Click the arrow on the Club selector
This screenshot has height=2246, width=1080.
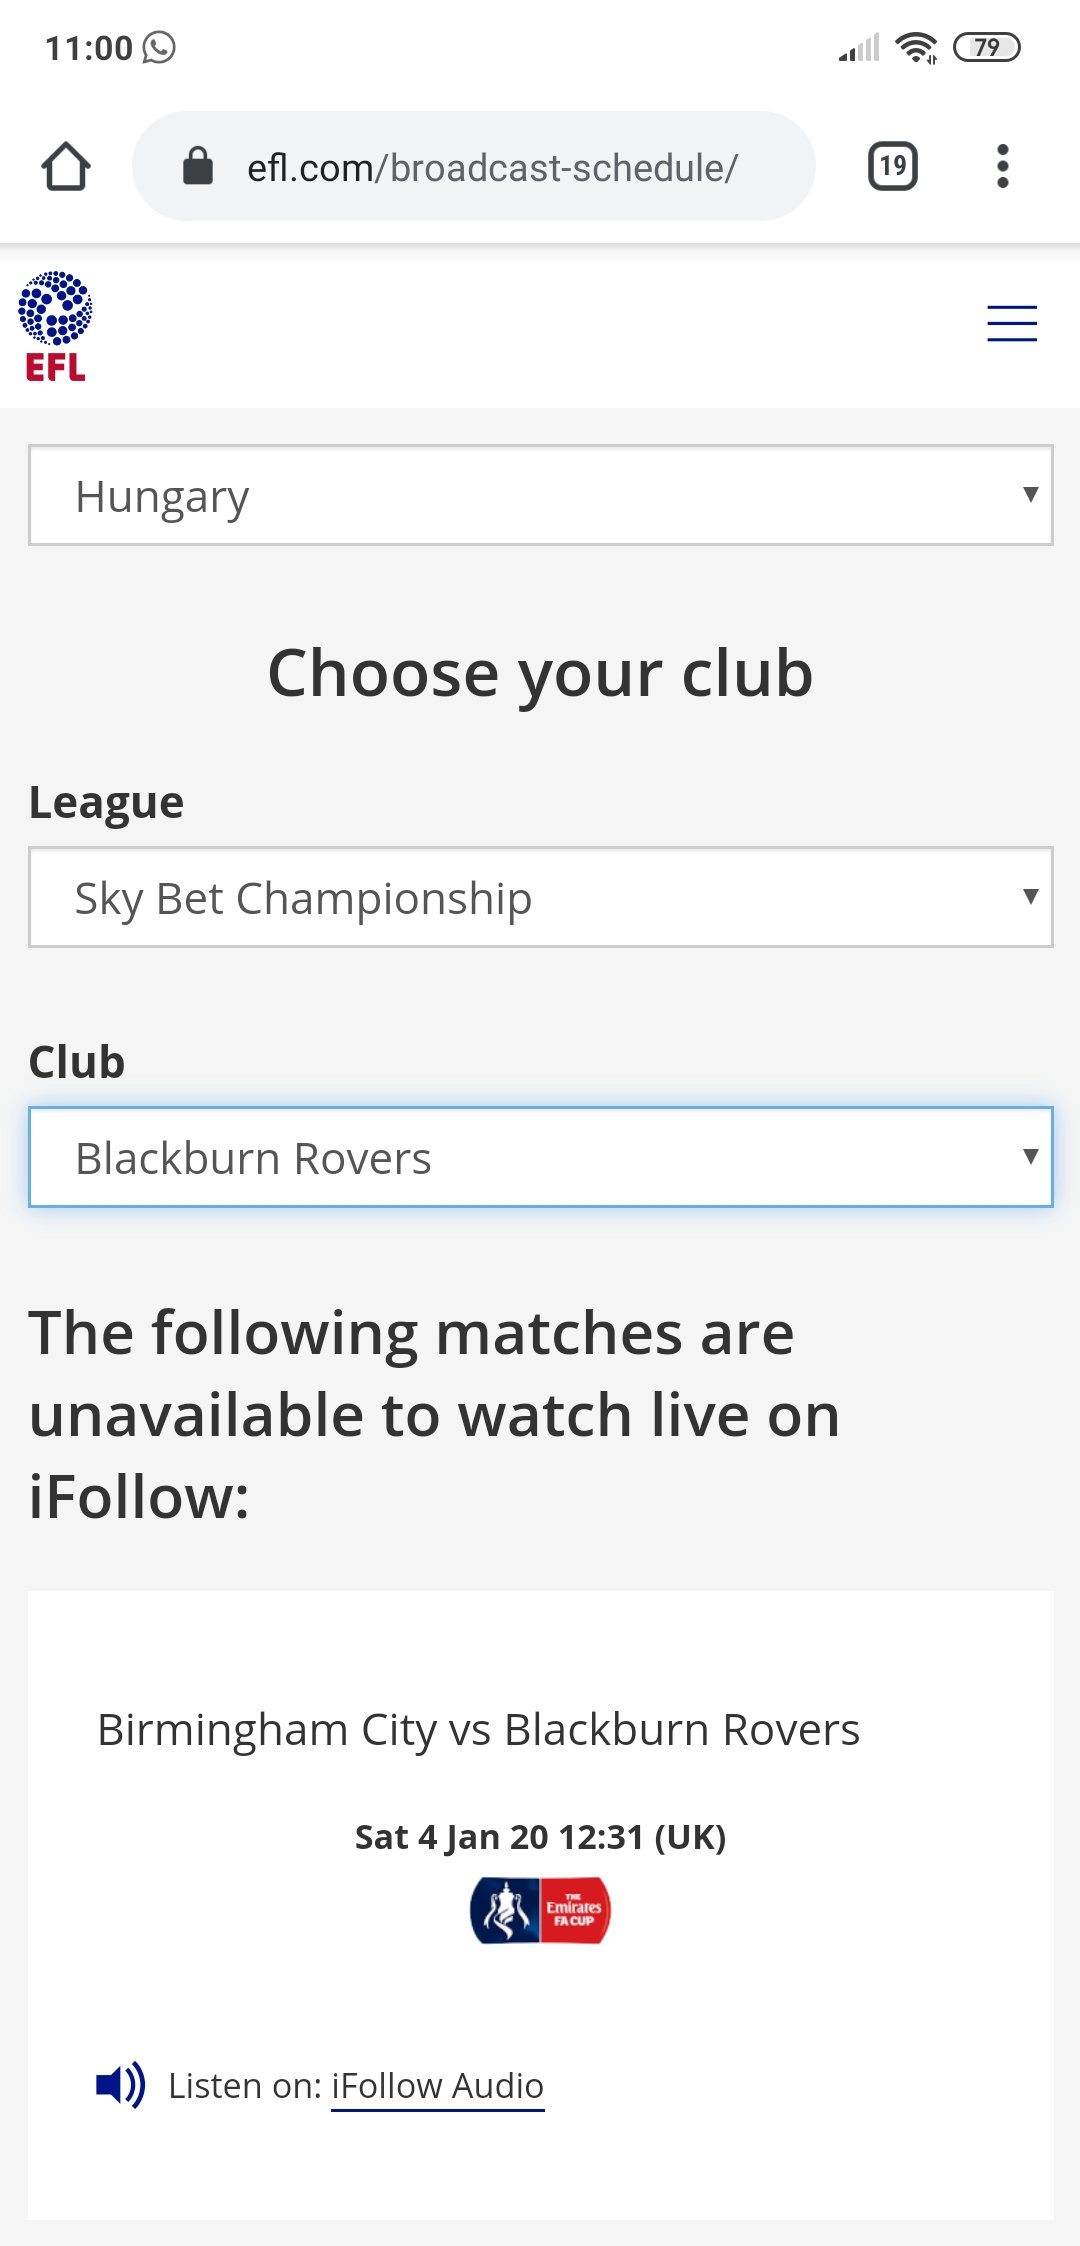point(1031,1156)
